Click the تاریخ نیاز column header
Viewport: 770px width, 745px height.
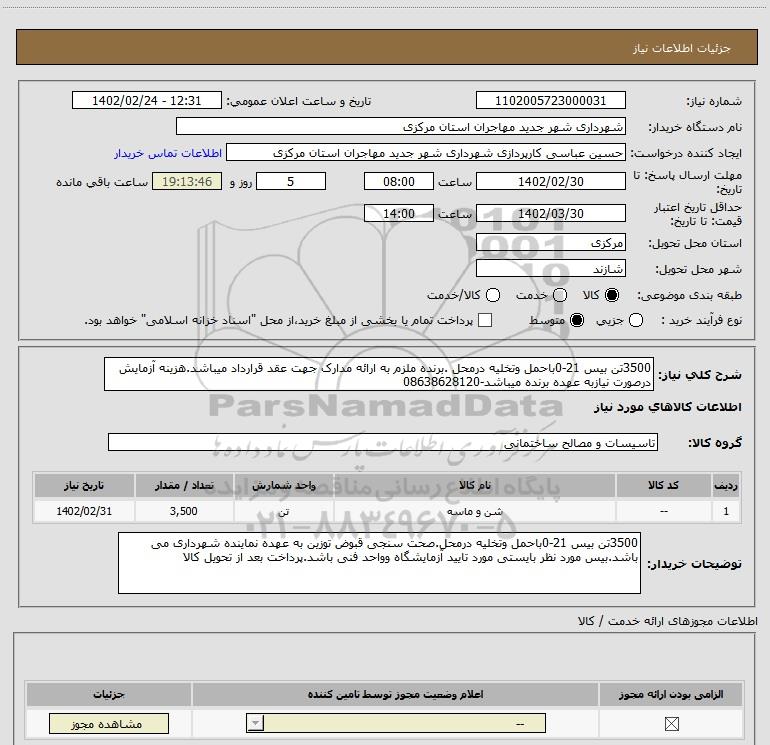click(x=84, y=485)
